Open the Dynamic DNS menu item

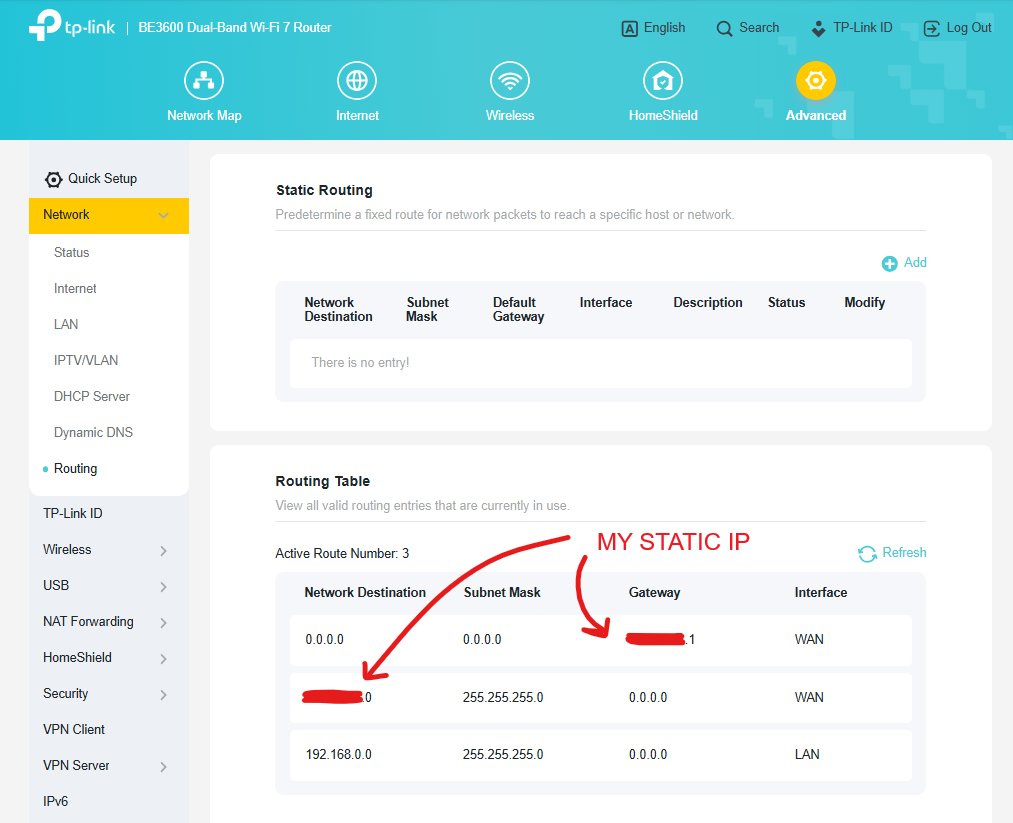(93, 432)
